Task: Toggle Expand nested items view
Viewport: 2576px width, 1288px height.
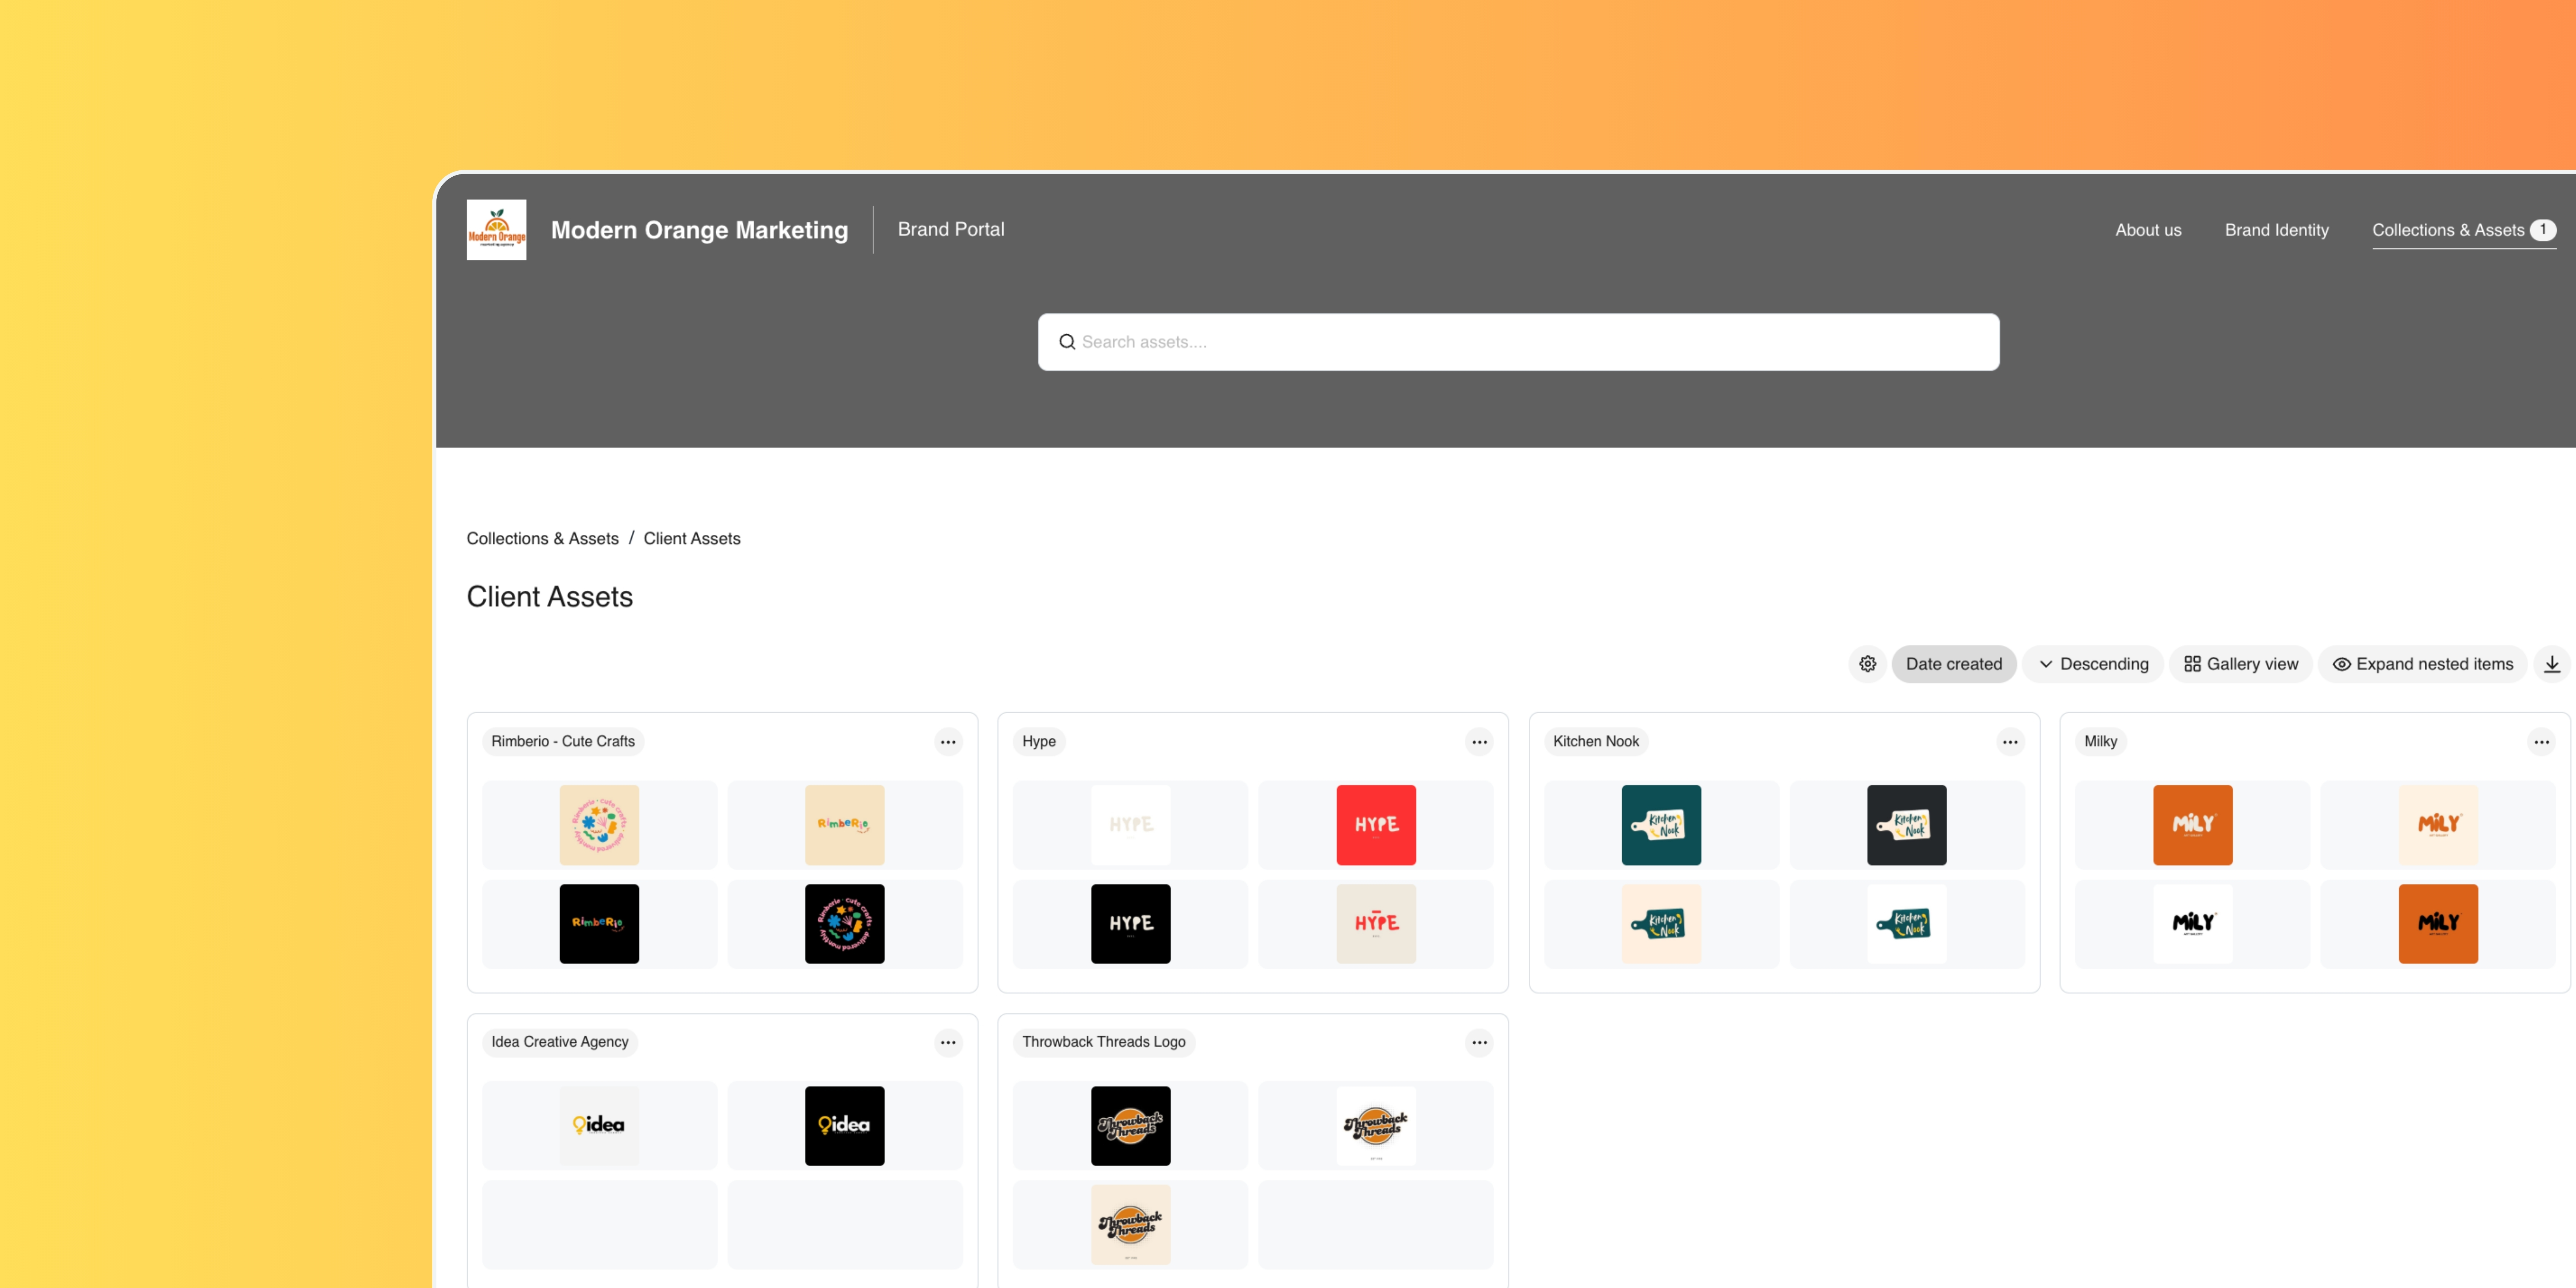Action: [2422, 664]
